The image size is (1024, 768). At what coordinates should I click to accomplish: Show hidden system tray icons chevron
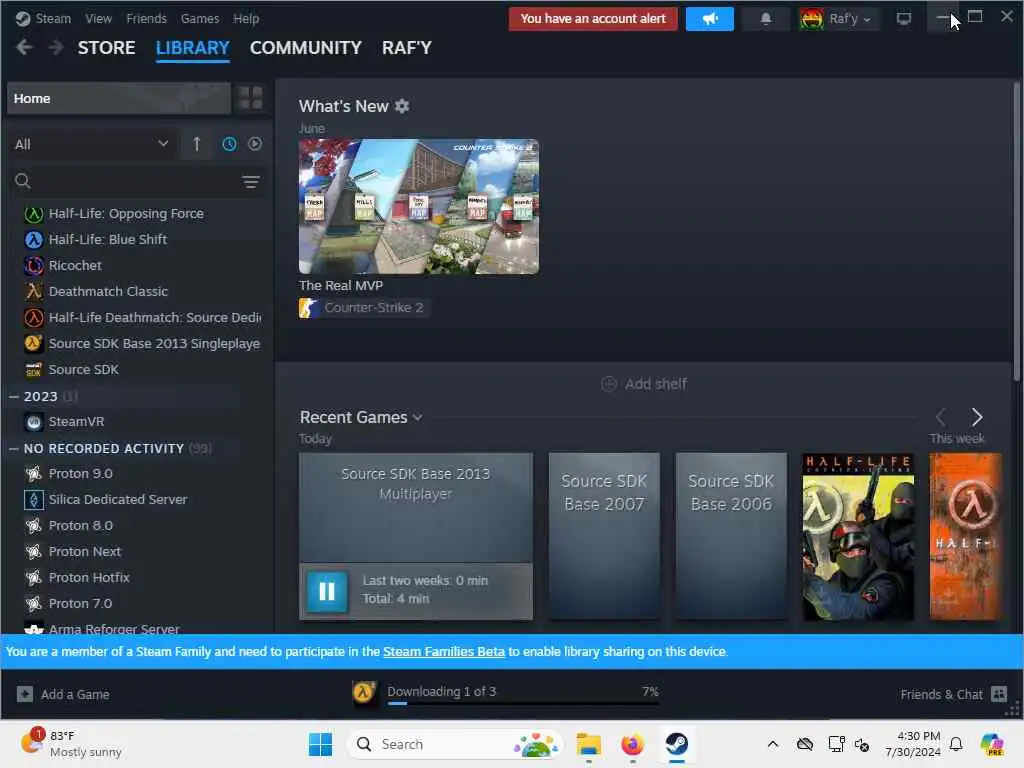(773, 744)
